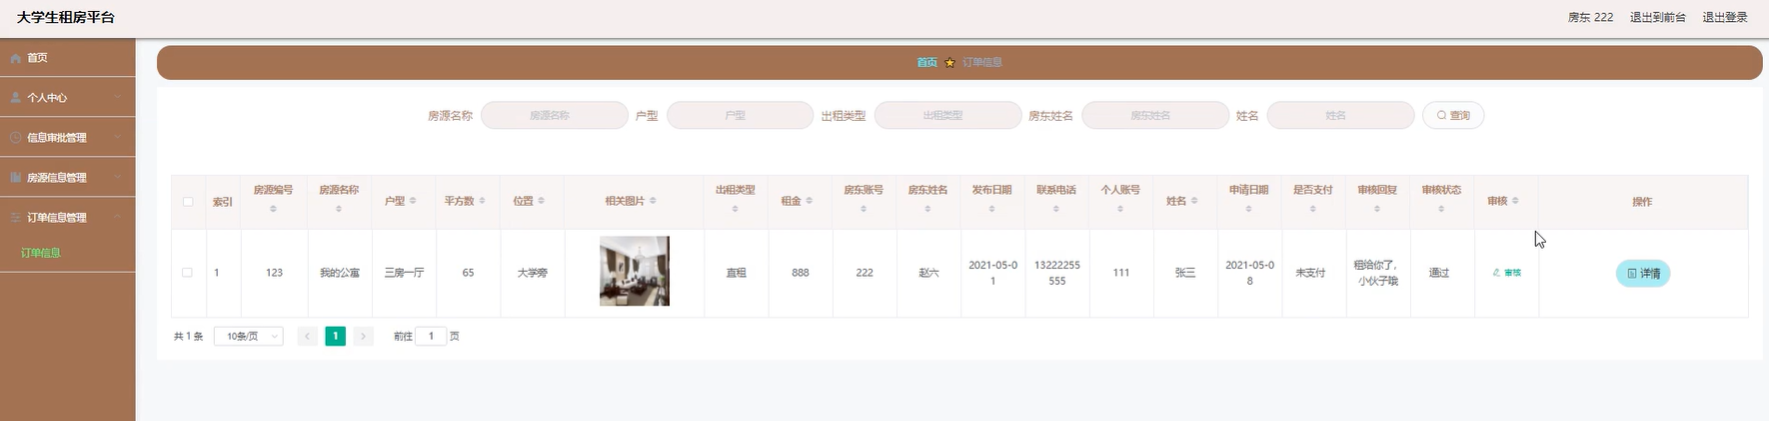Click the 大学旁 location cell

(532, 273)
